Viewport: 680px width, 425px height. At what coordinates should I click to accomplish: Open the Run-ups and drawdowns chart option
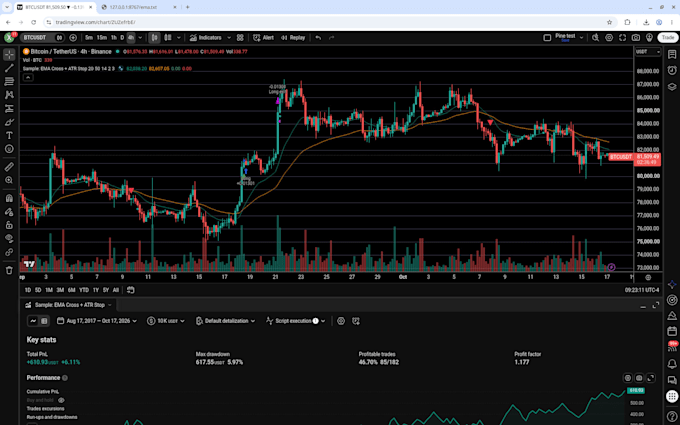52,417
